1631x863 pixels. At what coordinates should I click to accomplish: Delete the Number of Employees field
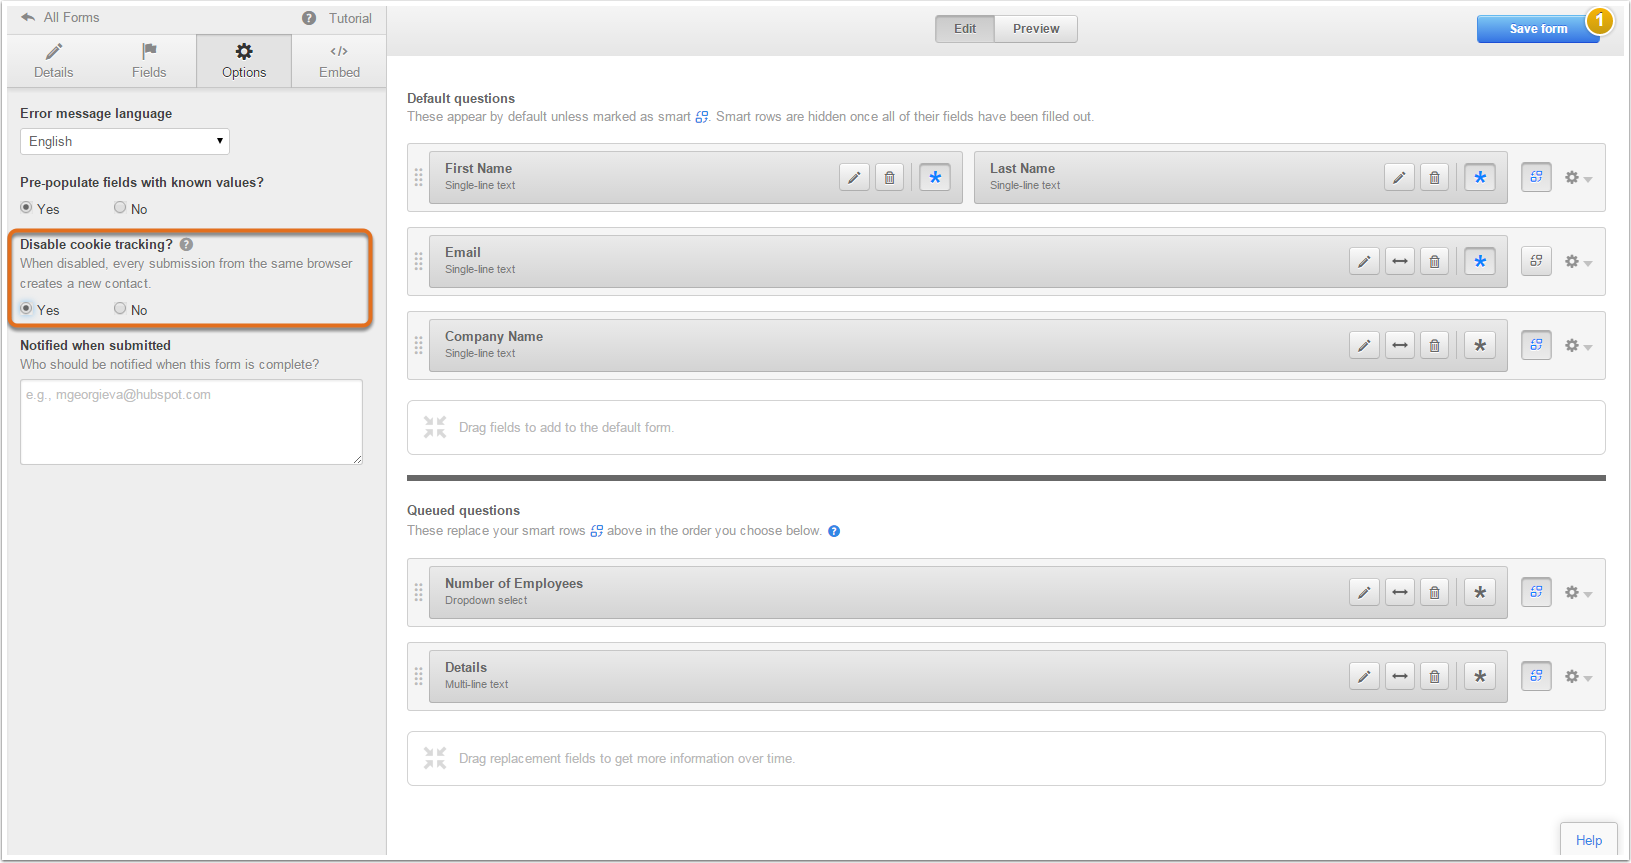[1435, 593]
